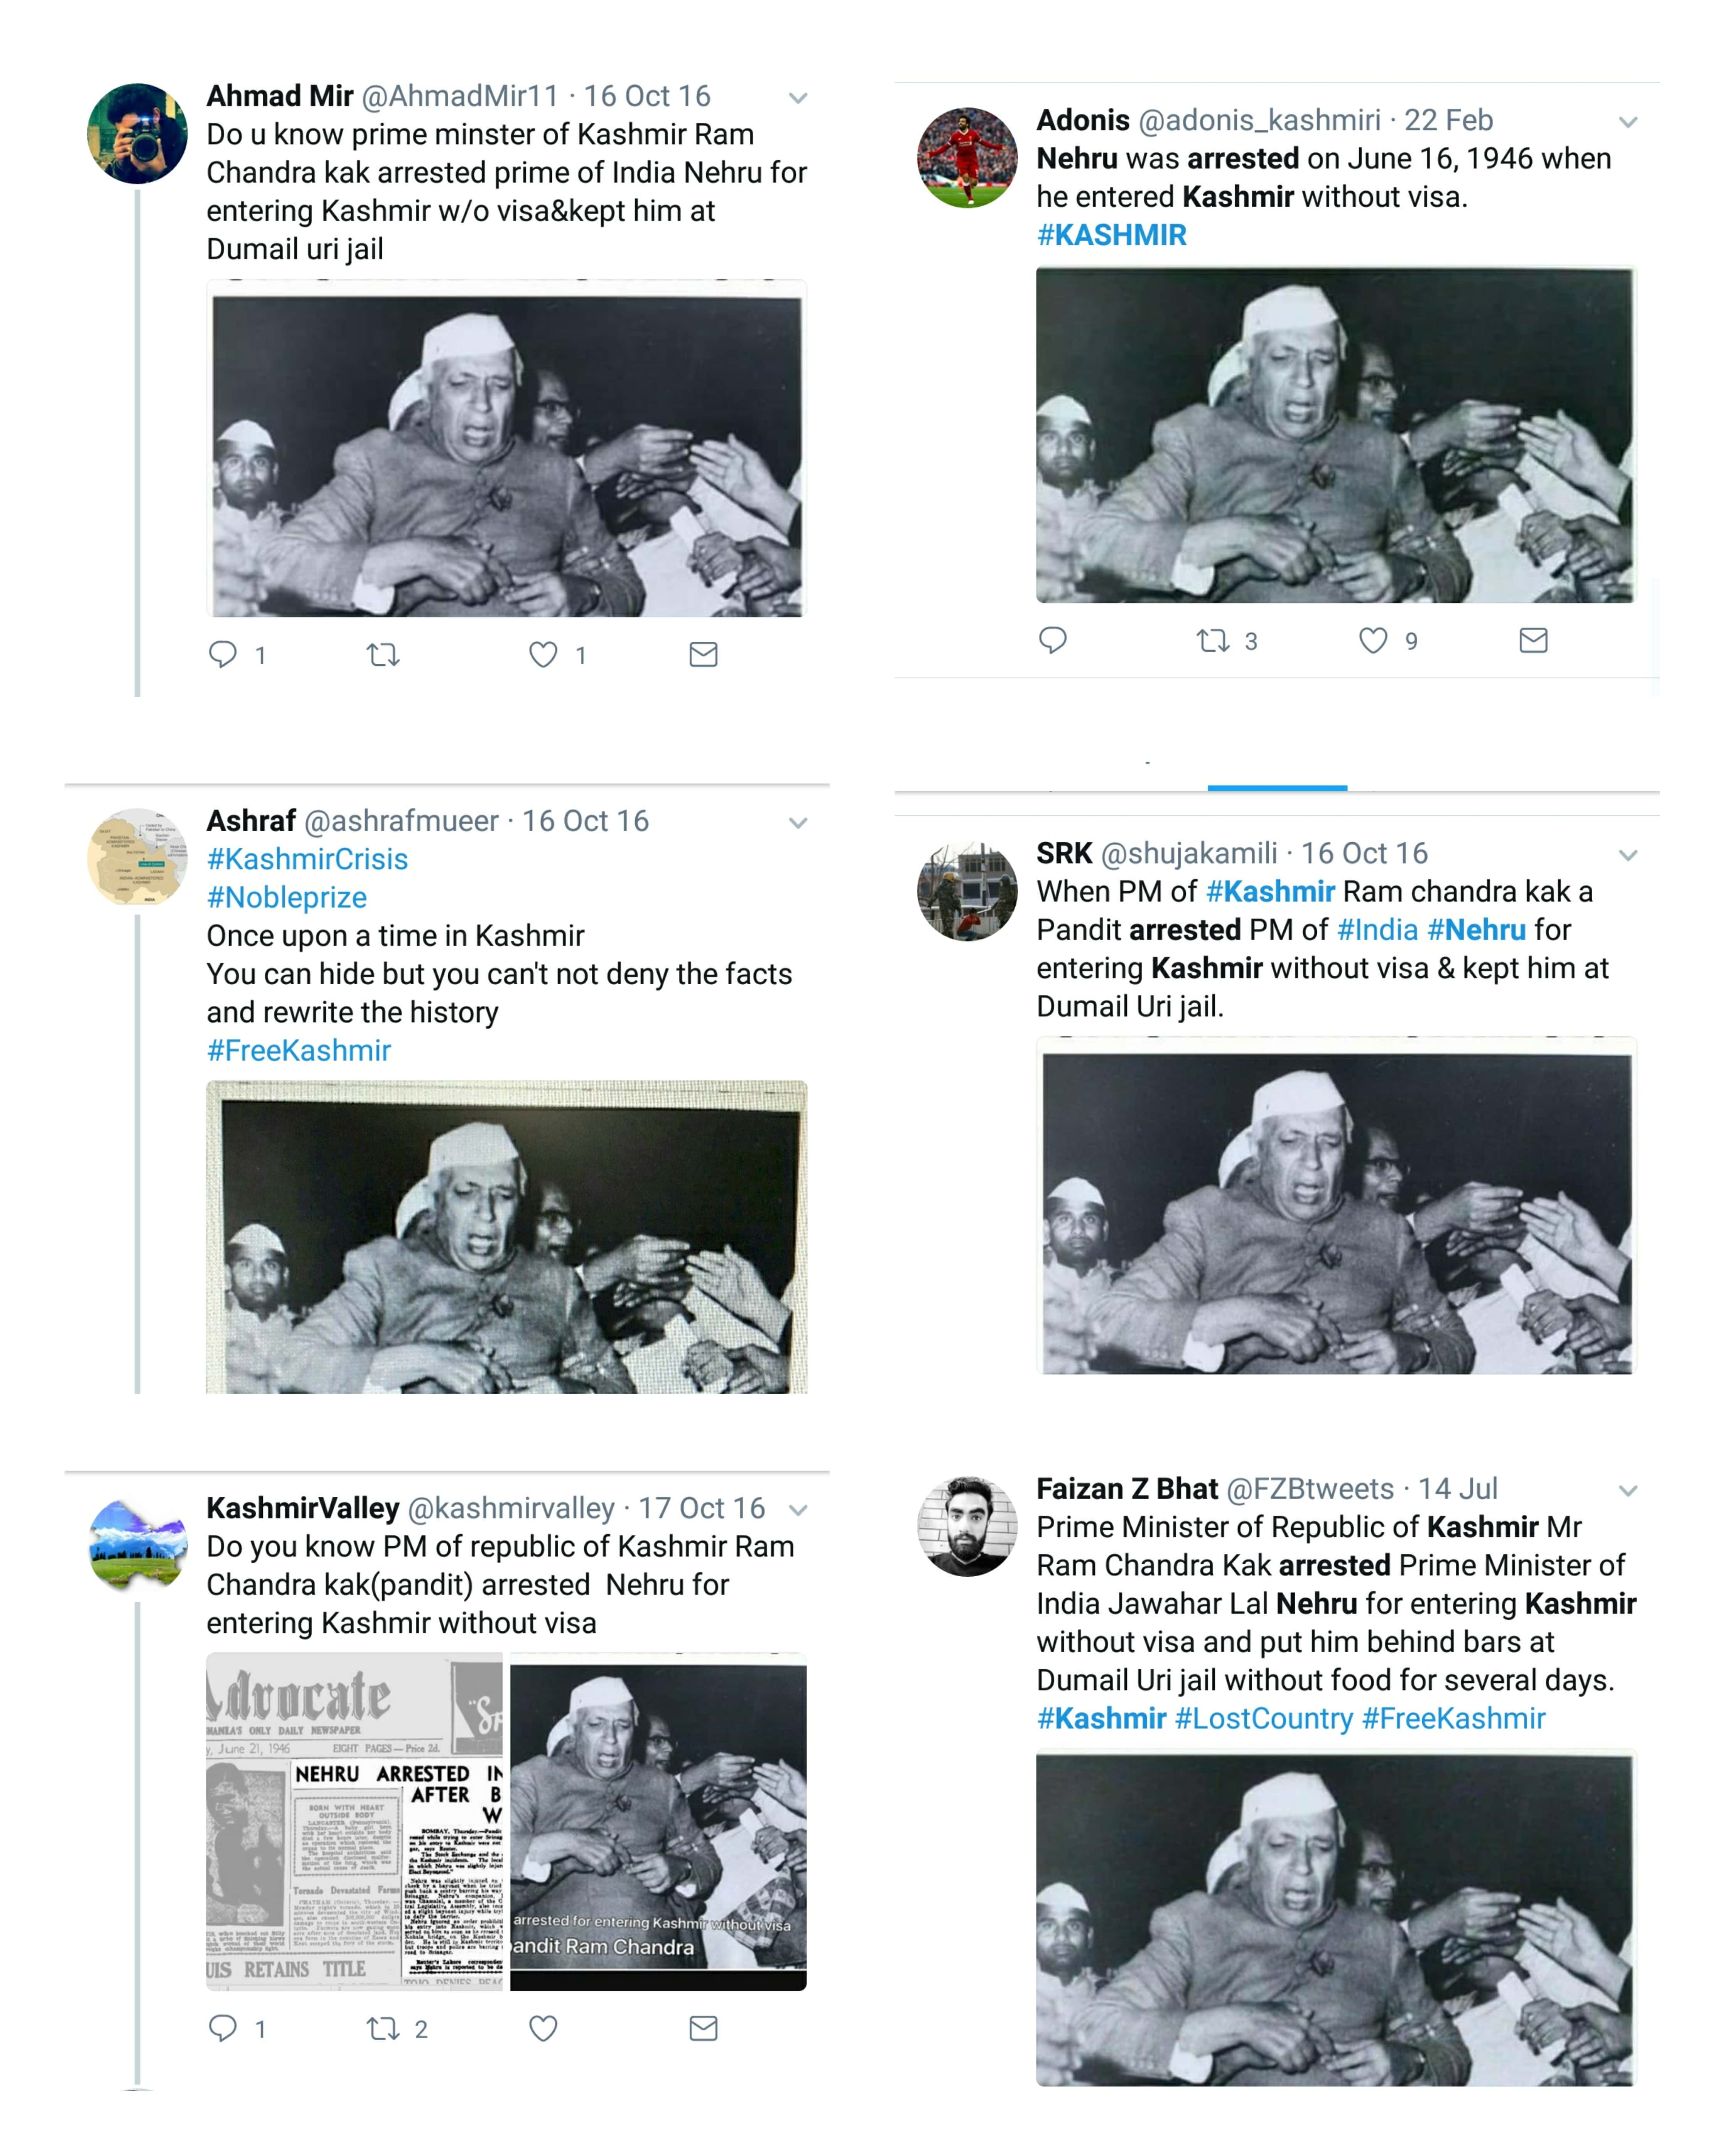Like Ahmad Mir's tweet

point(543,654)
